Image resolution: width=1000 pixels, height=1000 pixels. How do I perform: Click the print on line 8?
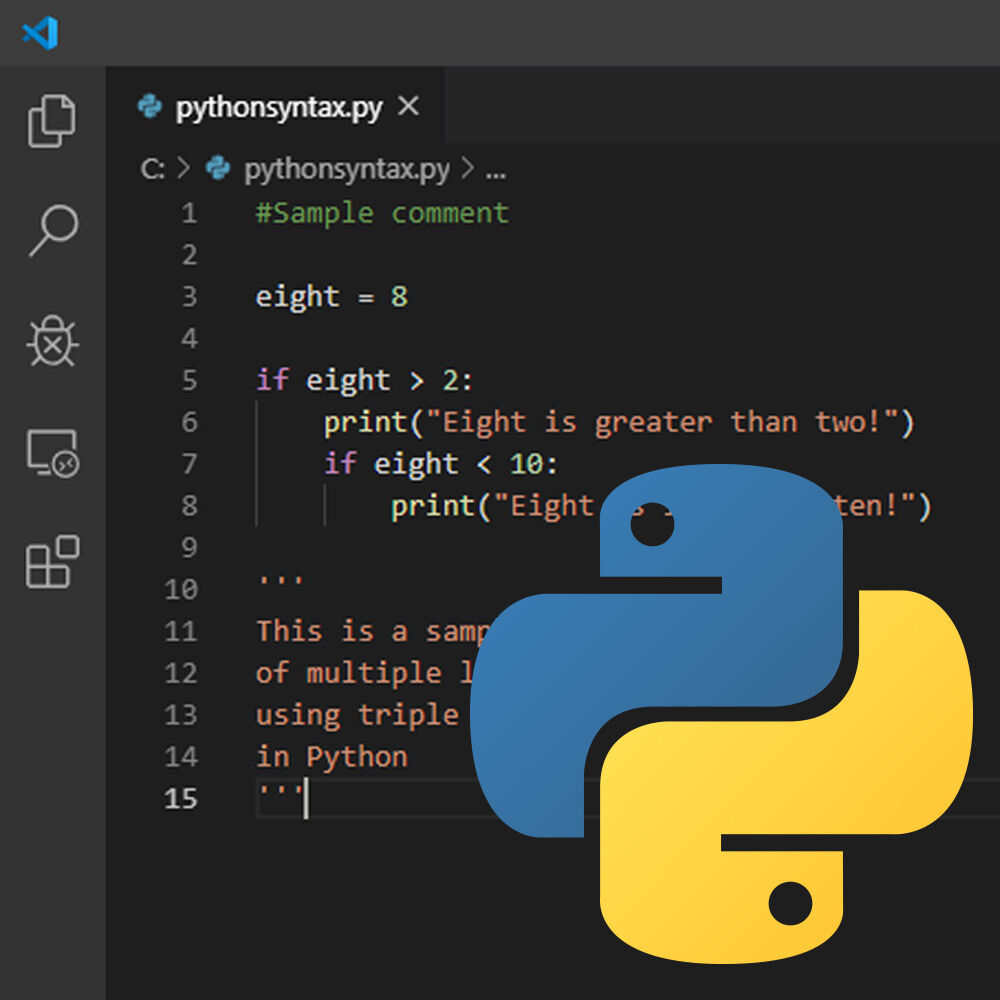pyautogui.click(x=434, y=506)
